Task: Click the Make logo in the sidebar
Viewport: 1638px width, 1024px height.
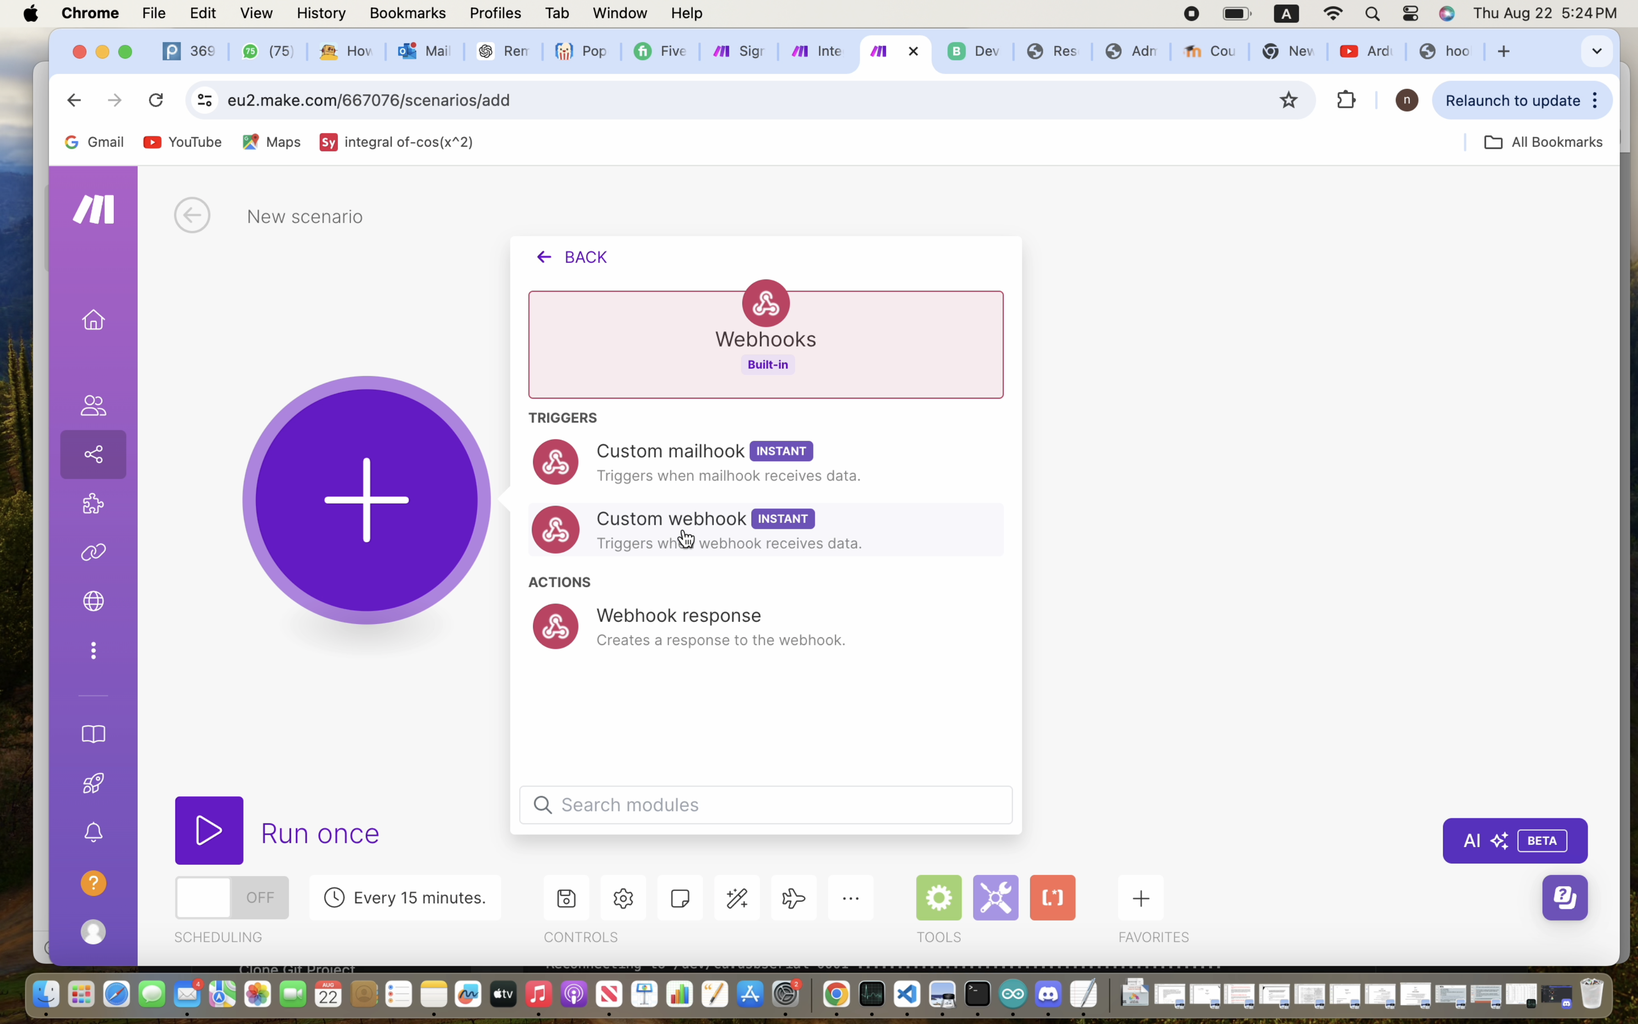Action: tap(93, 209)
